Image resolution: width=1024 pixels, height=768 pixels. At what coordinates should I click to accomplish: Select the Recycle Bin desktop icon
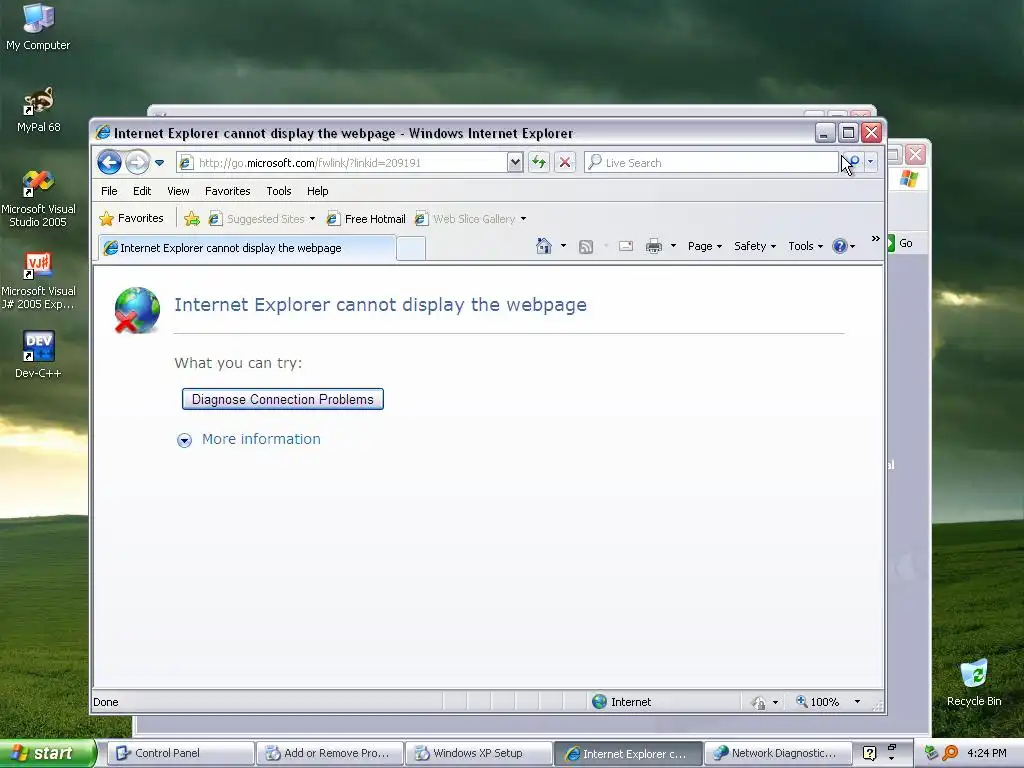tap(974, 683)
